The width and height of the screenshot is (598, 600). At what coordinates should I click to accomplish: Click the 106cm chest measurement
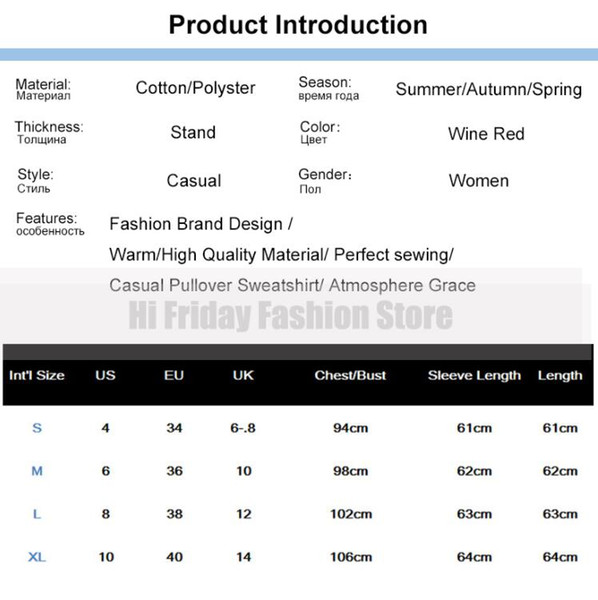[351, 557]
